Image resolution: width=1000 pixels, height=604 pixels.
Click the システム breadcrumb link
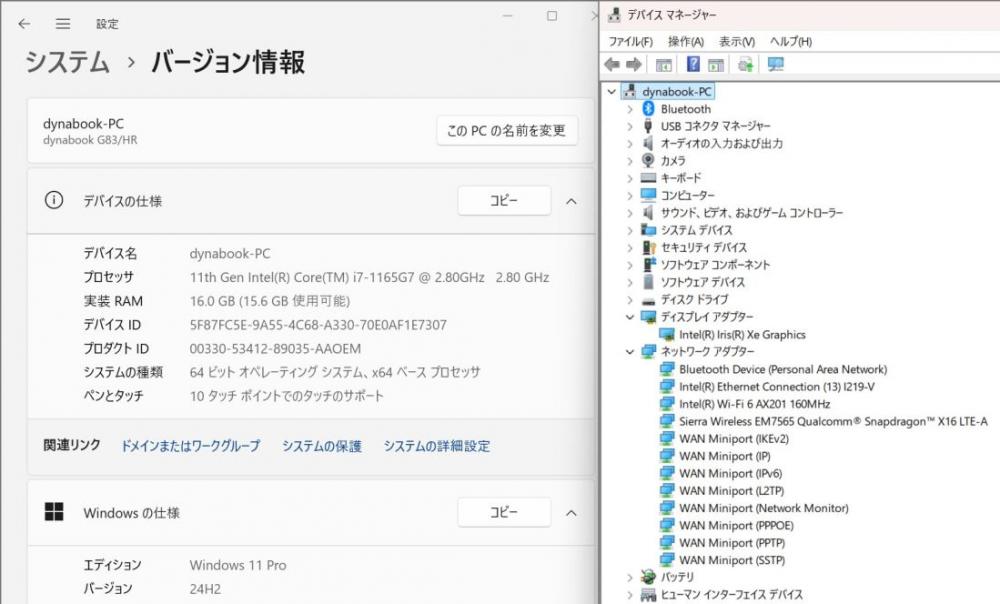(x=68, y=63)
